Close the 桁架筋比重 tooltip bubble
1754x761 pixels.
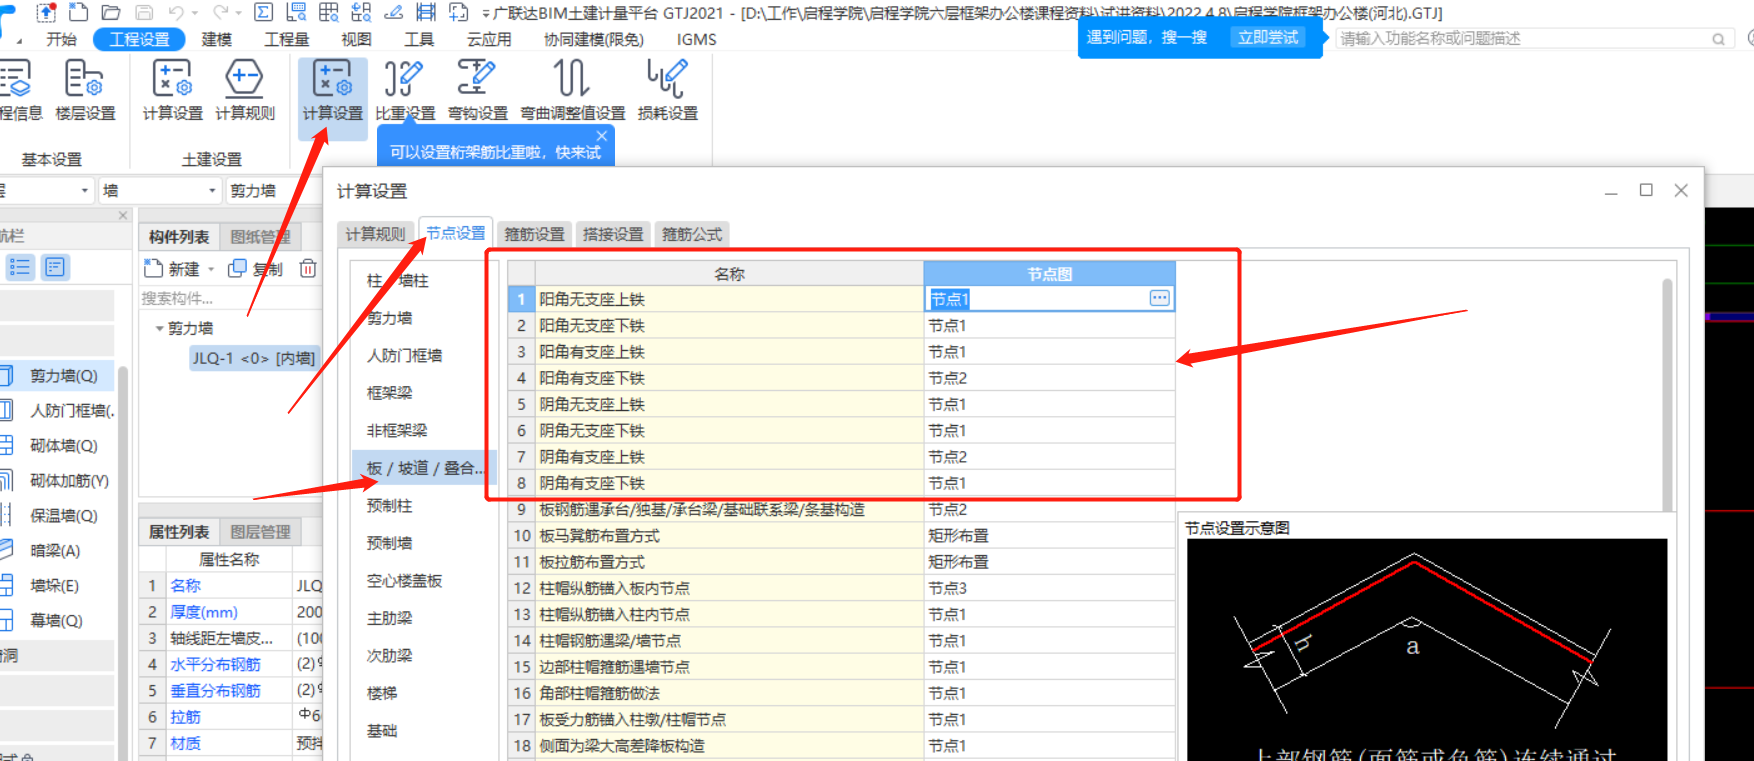(x=601, y=136)
